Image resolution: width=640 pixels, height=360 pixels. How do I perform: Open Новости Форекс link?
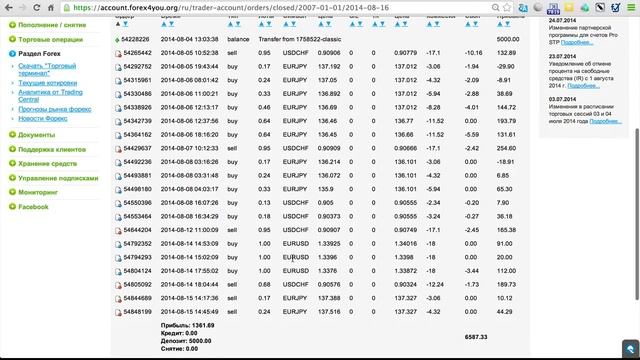[x=42, y=118]
